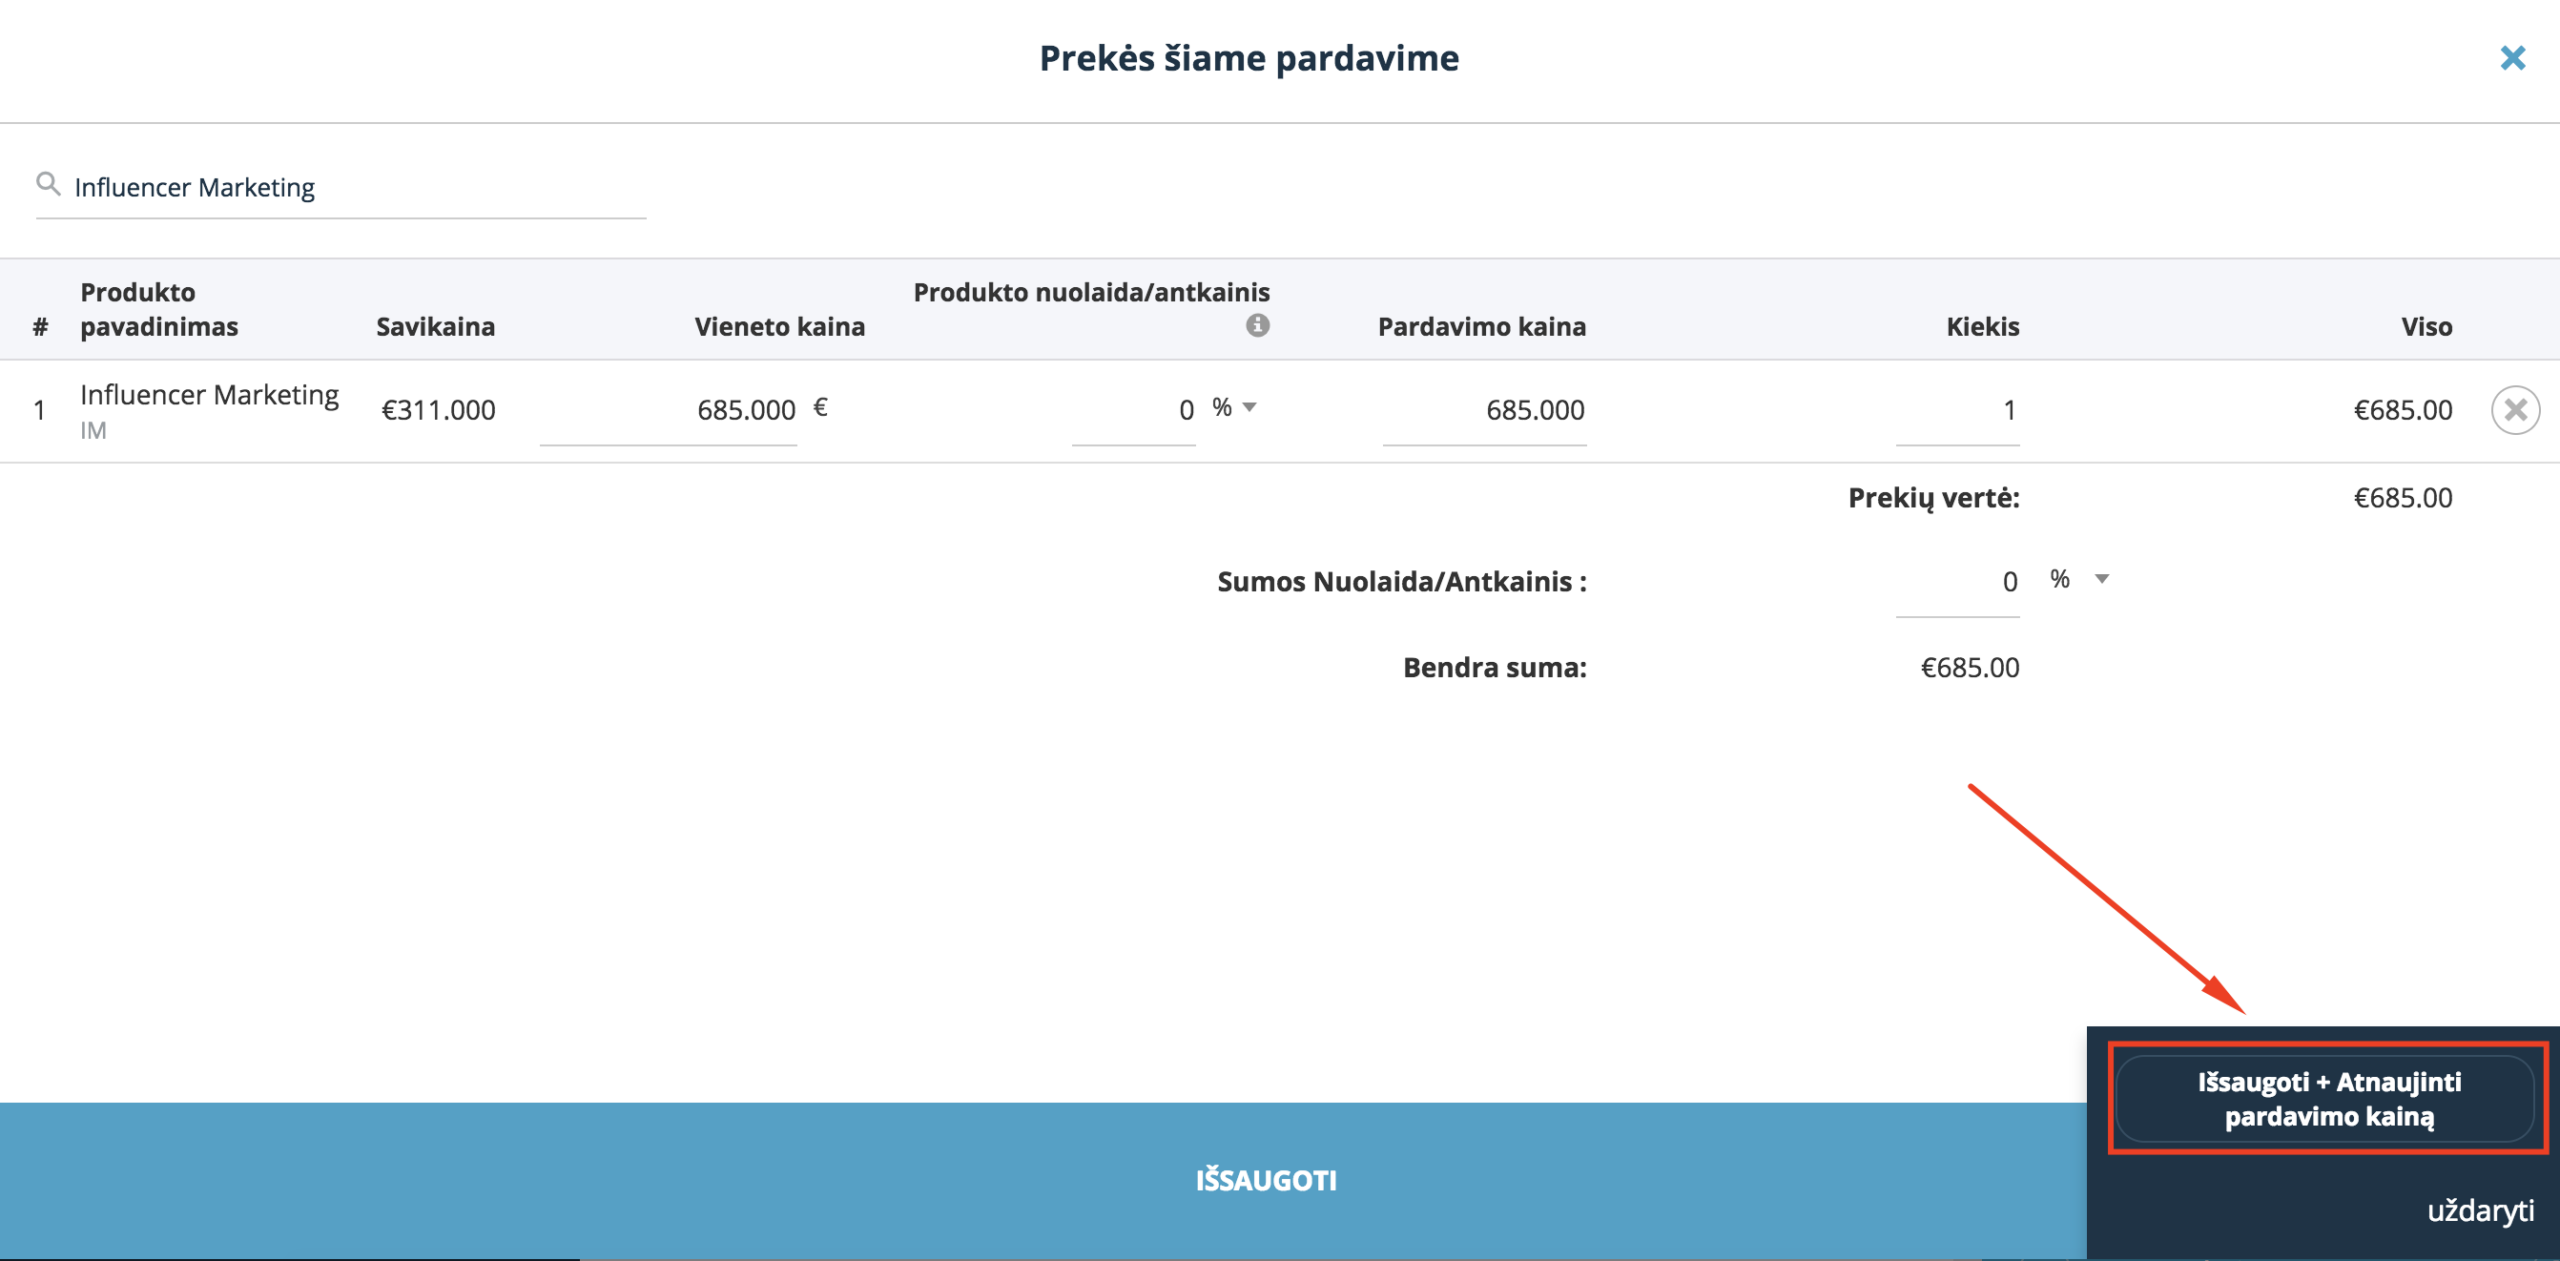The height and width of the screenshot is (1261, 2560).
Task: Click the Sumos Nuolaida/Antkainis label
Action: 1402,582
